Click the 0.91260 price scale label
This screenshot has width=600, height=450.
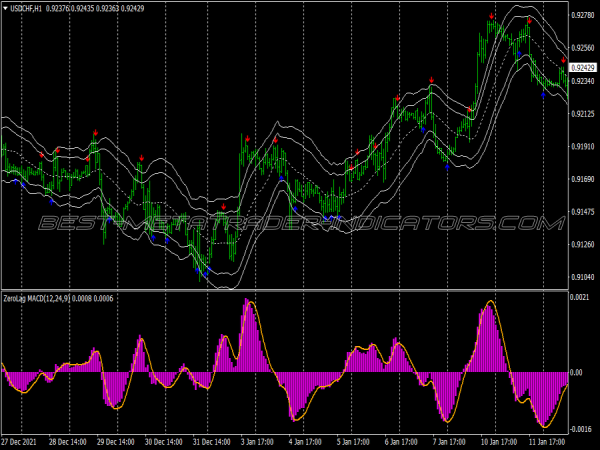tap(583, 244)
